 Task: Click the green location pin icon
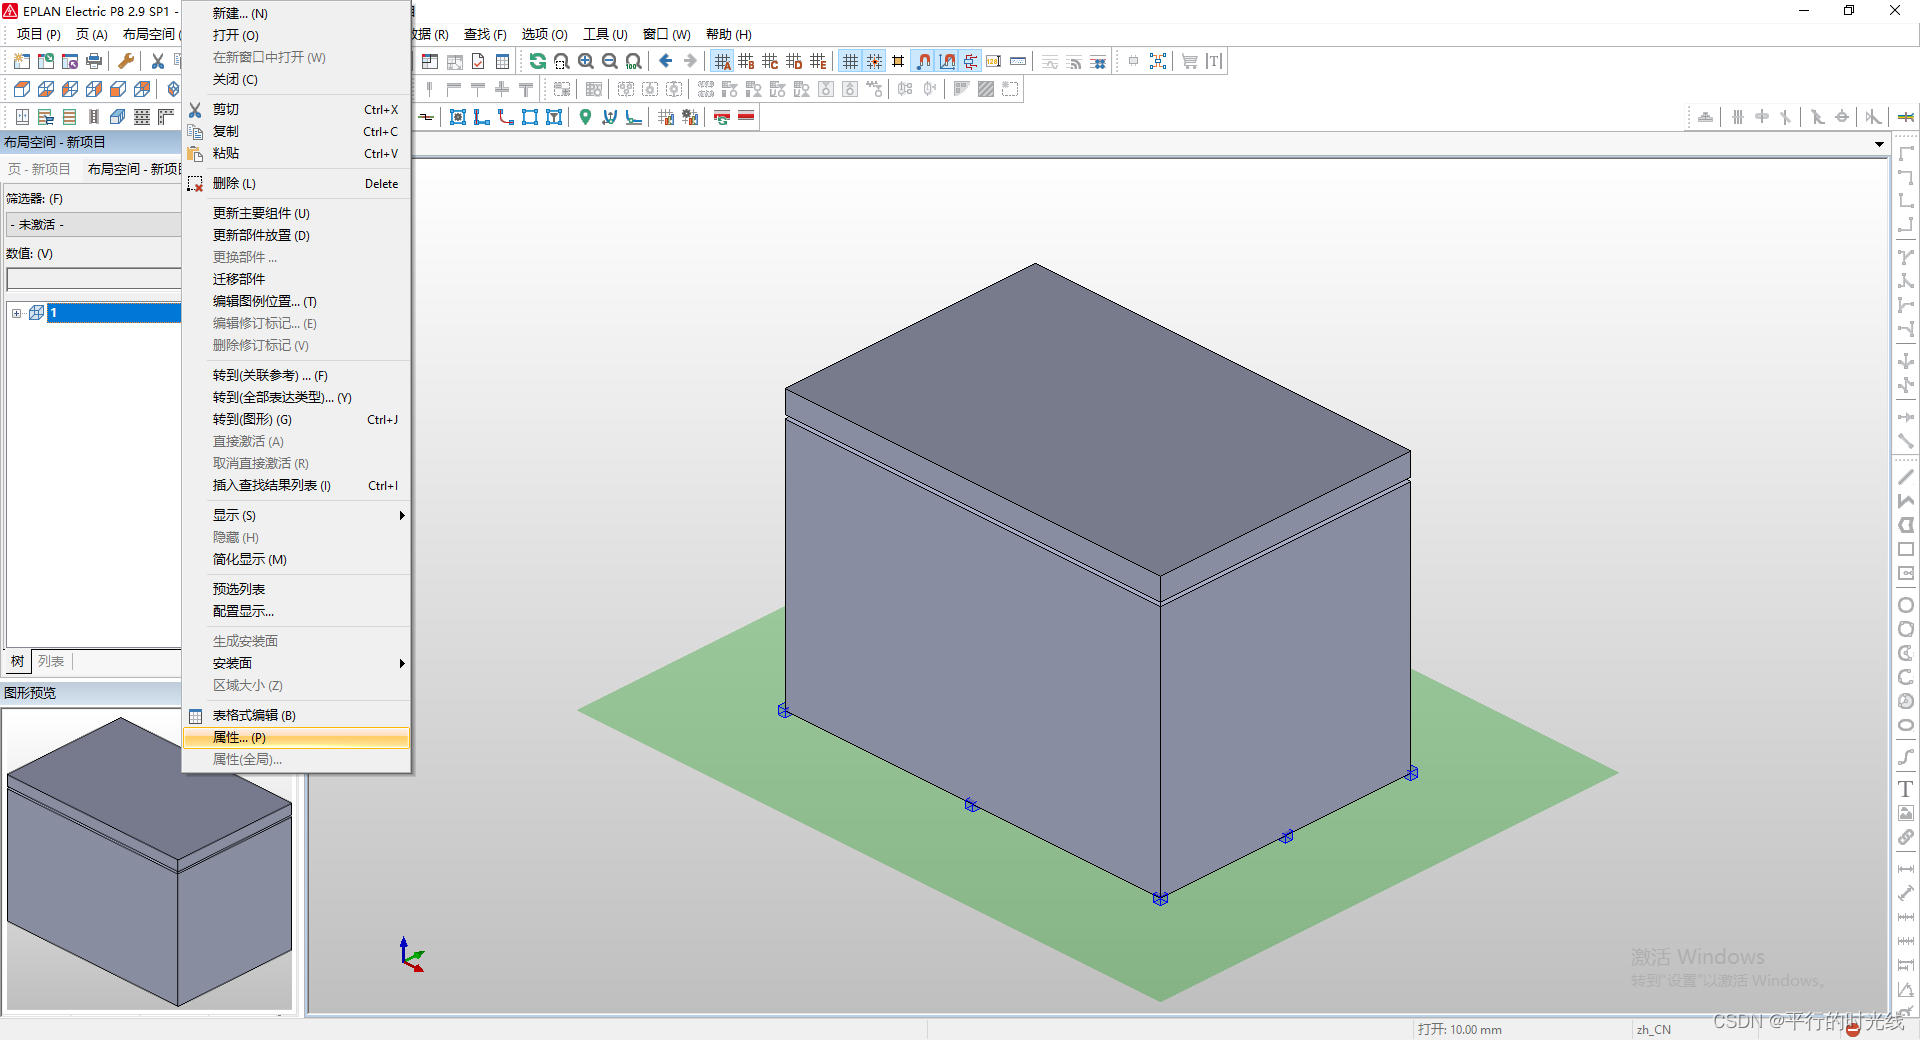click(x=586, y=117)
